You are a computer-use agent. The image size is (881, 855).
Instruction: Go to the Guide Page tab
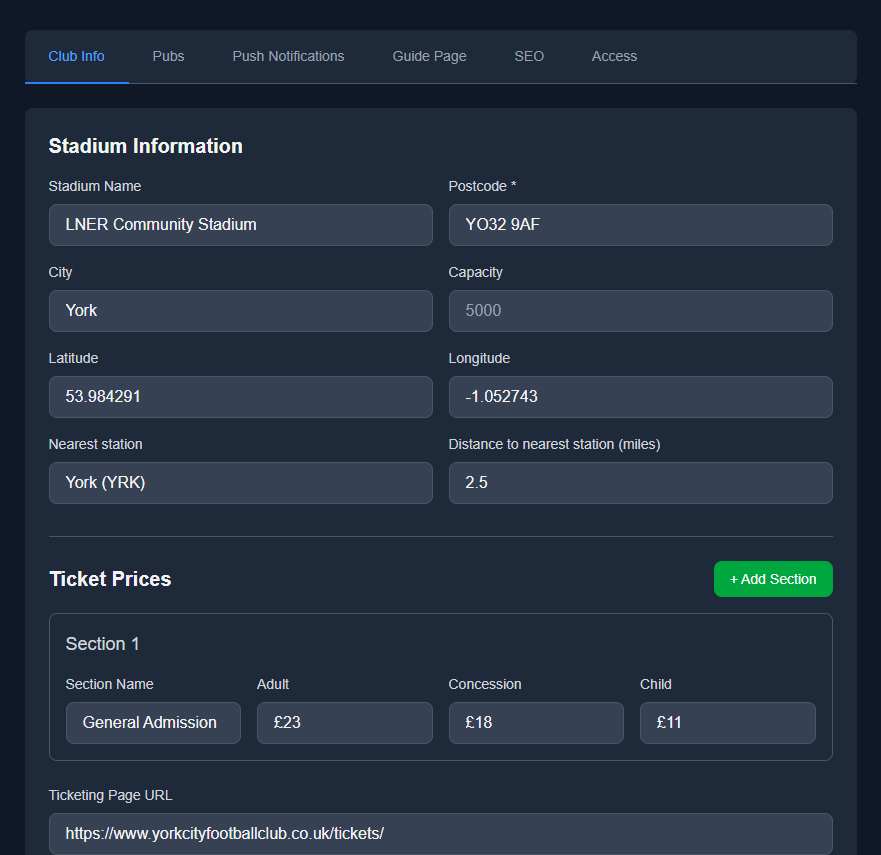pos(429,56)
